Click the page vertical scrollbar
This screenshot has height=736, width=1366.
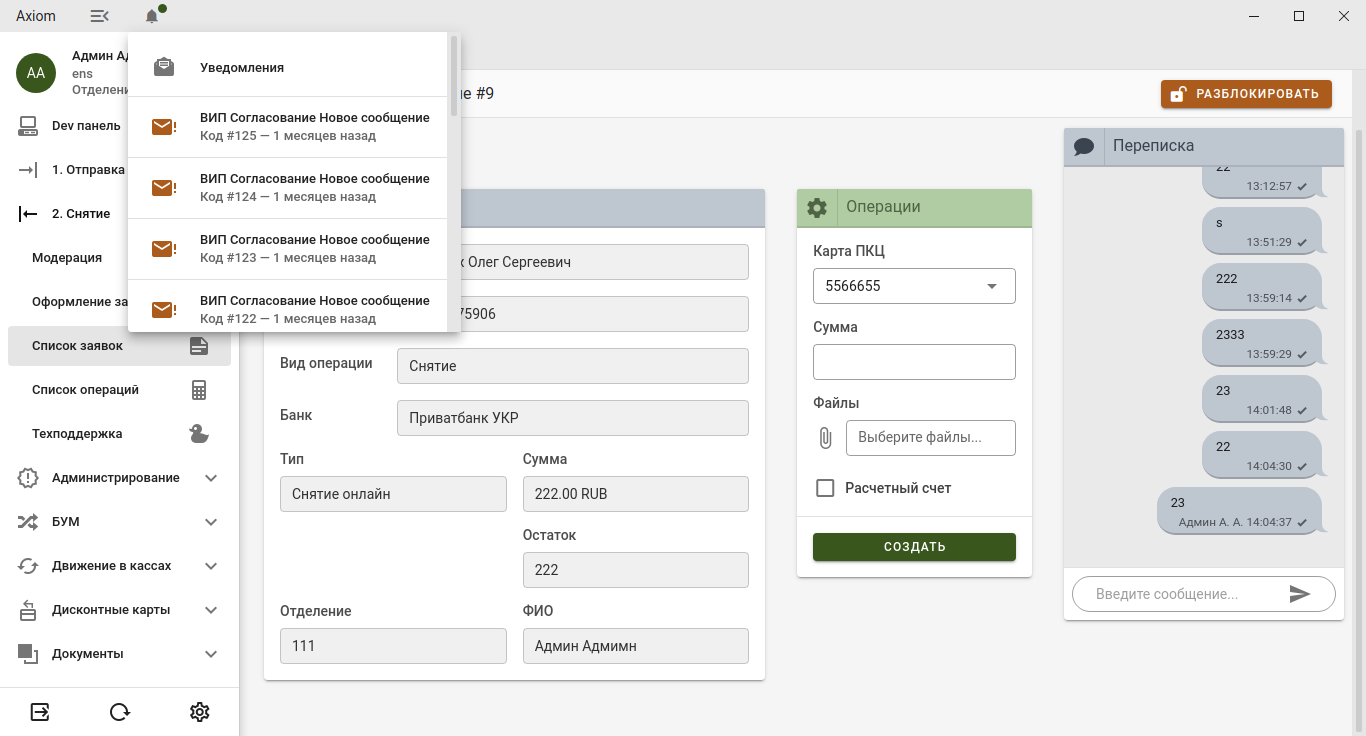click(x=1359, y=430)
